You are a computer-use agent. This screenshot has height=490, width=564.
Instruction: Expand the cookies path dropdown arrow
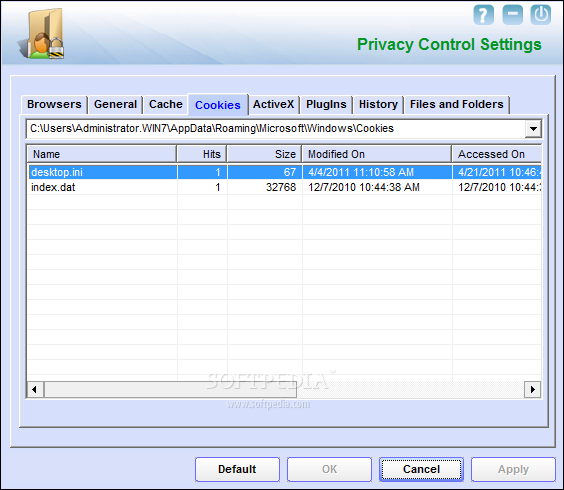click(x=533, y=128)
